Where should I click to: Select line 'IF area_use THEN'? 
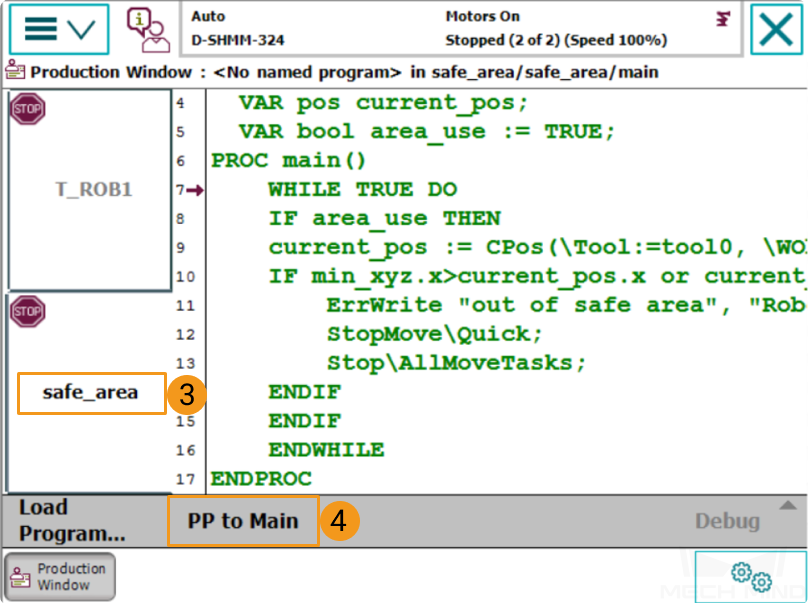tap(384, 219)
